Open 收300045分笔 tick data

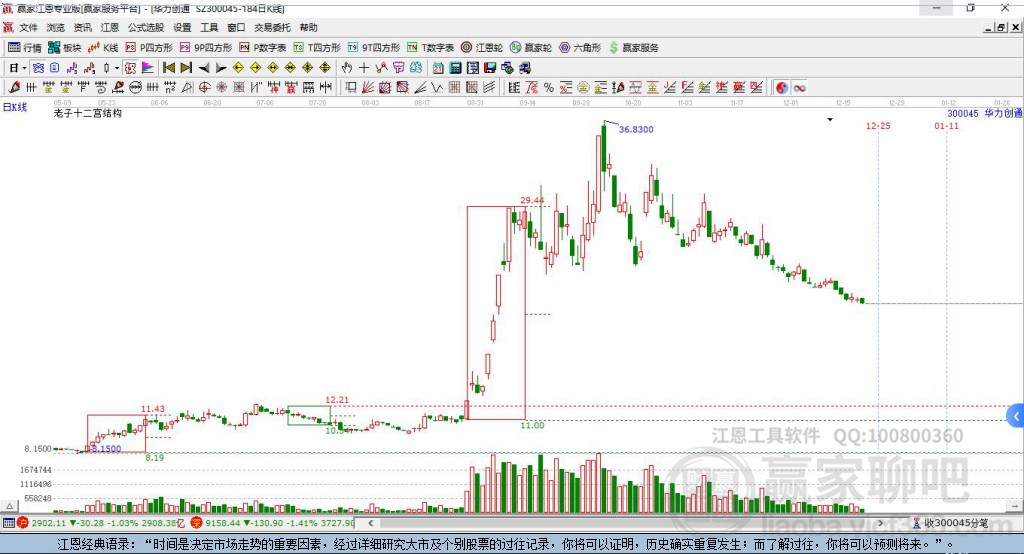point(950,523)
